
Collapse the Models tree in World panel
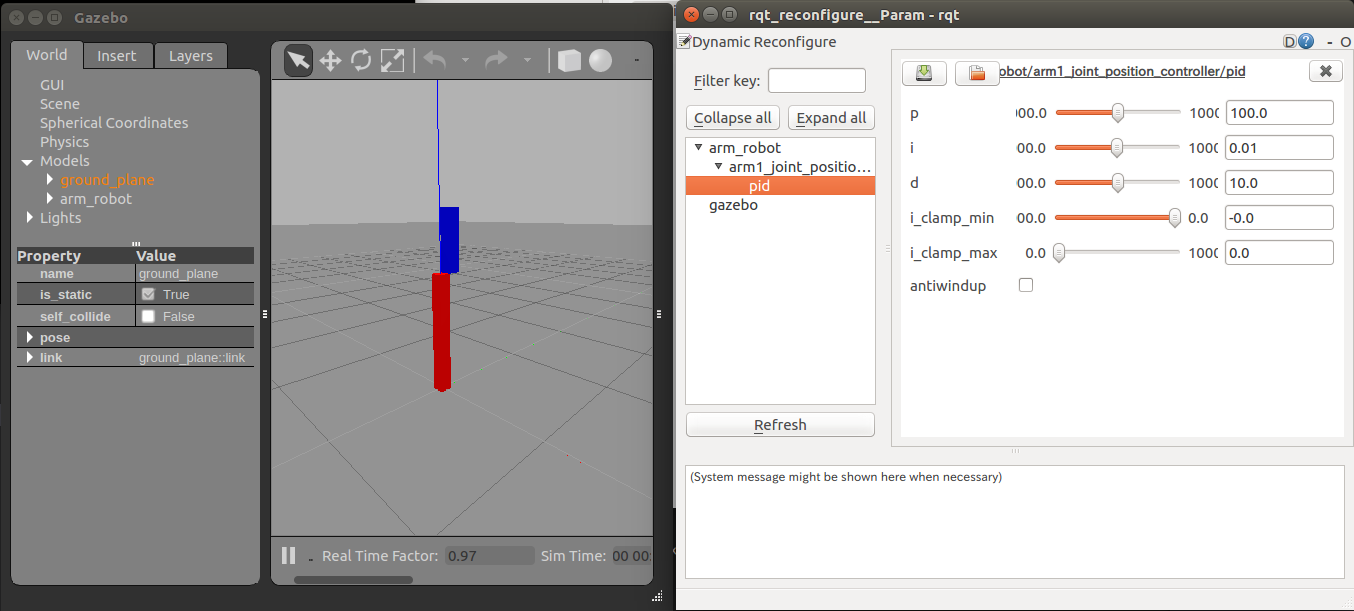click(27, 160)
